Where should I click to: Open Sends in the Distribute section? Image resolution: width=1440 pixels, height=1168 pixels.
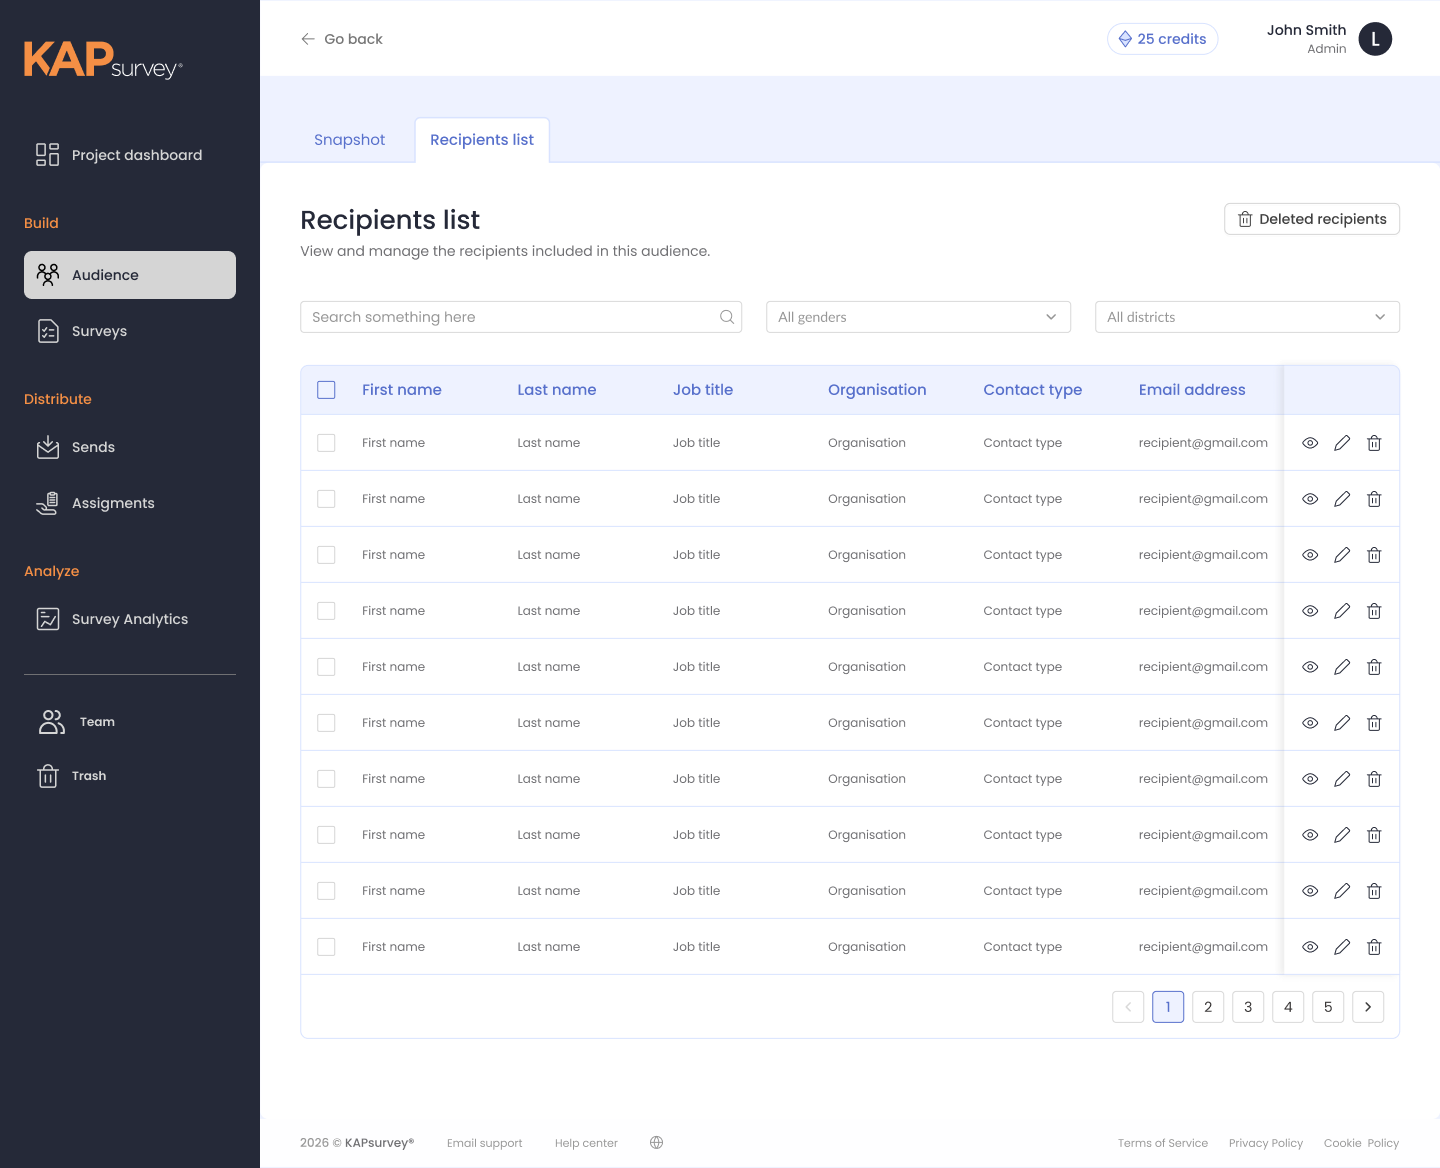point(130,447)
